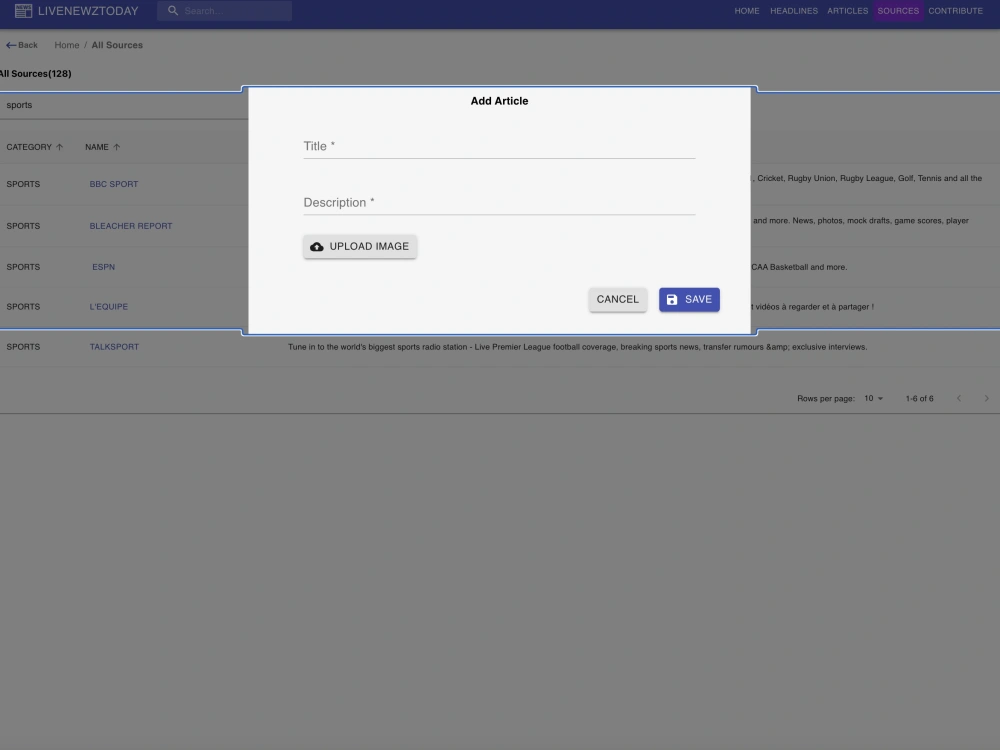The image size is (1000, 750).
Task: Open the L'Equipe source link
Action: pos(108,307)
